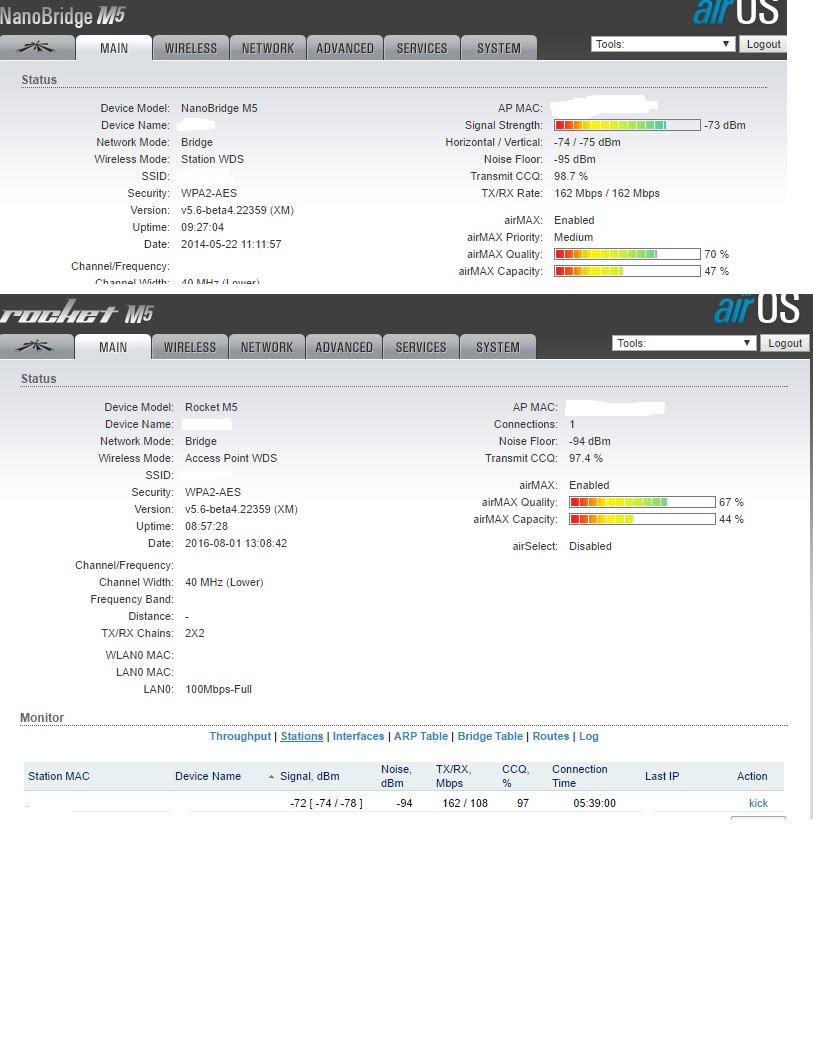813x1044 pixels.
Task: Sort stations by Device Name column
Action: pos(208,776)
